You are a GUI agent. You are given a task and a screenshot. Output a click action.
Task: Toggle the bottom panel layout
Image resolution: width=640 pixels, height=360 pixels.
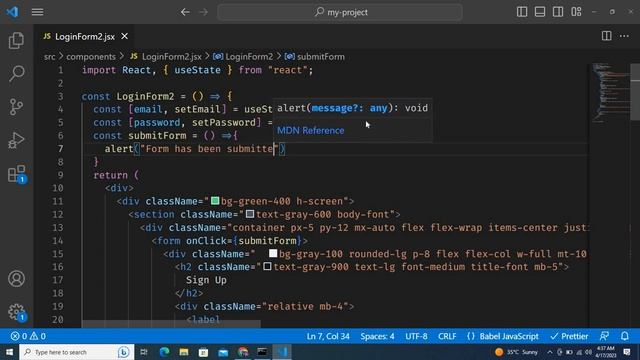click(540, 12)
